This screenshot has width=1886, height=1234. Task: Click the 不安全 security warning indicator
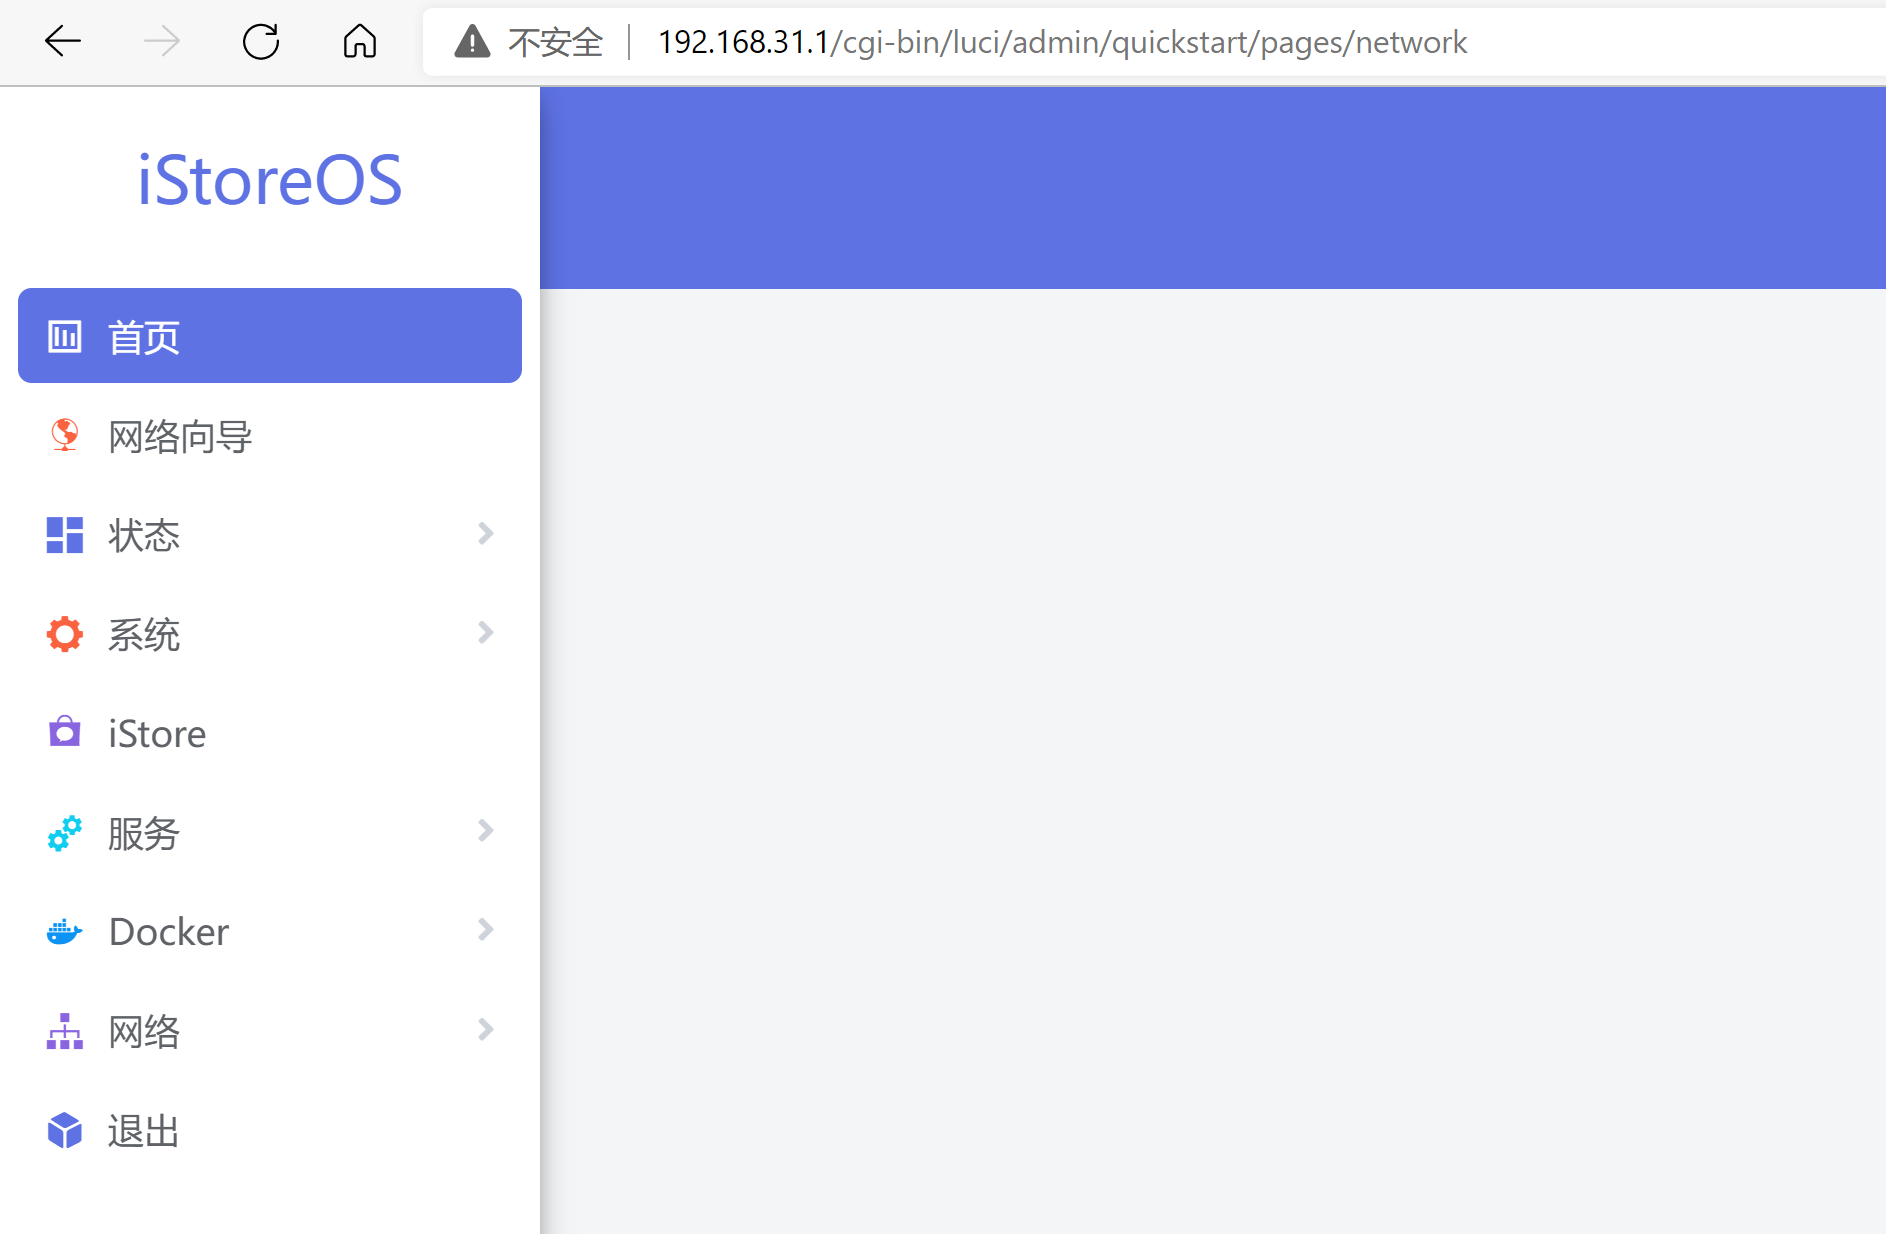coord(528,42)
